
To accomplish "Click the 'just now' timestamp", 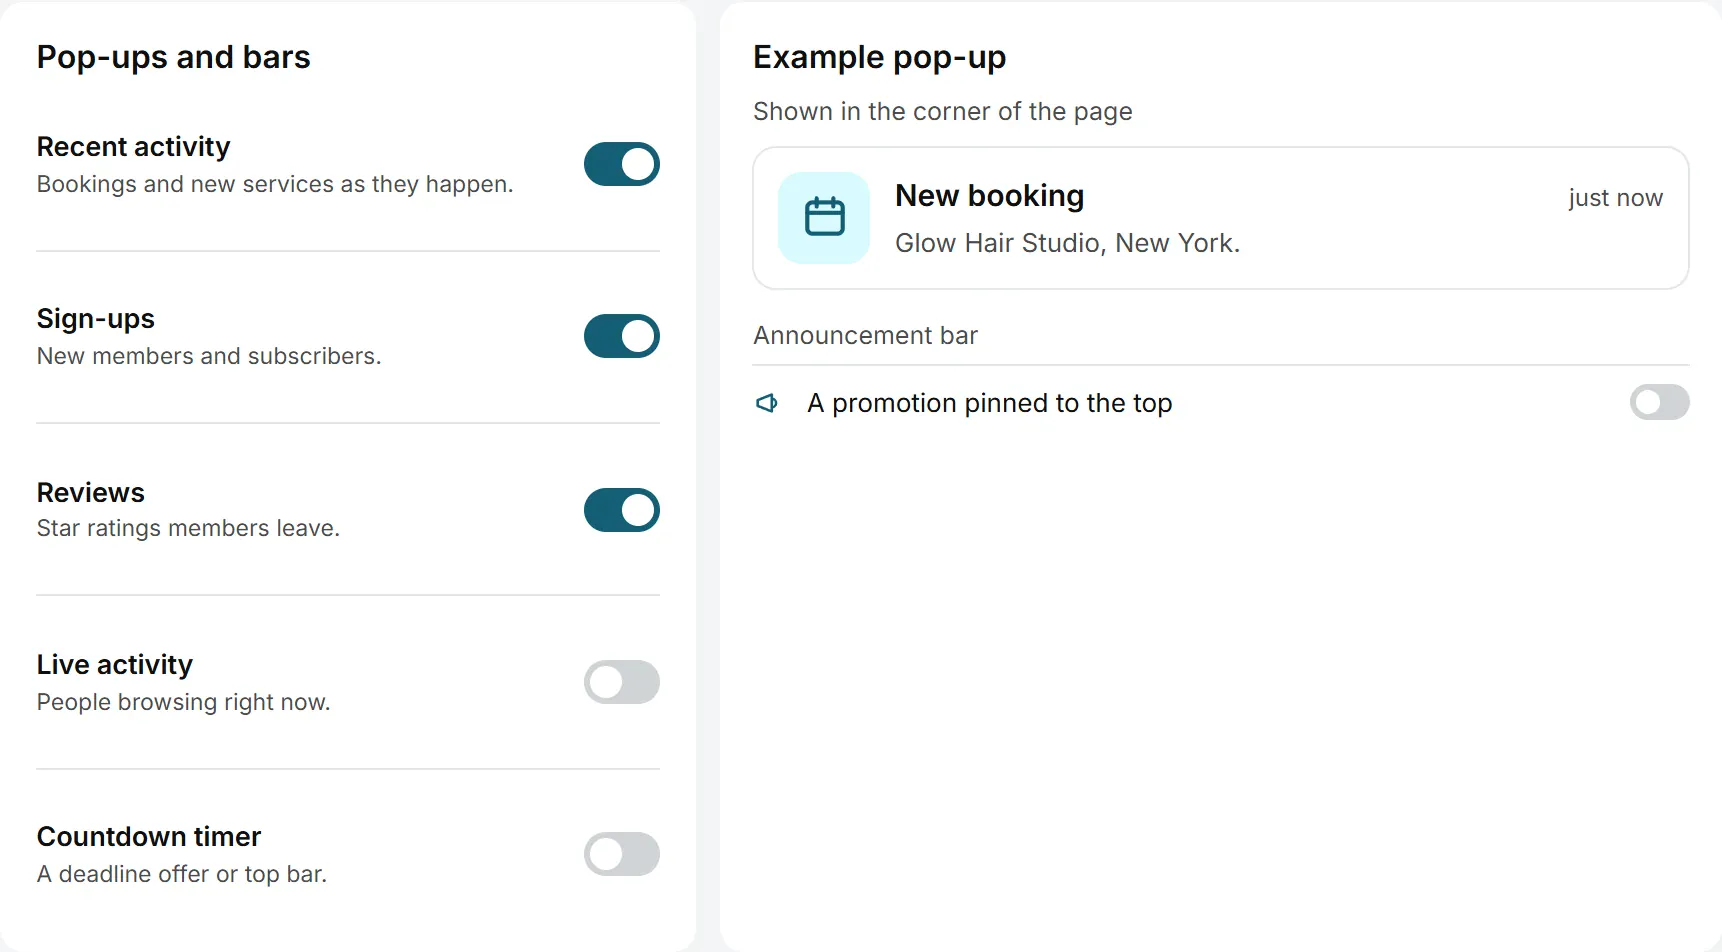I will 1616,198.
